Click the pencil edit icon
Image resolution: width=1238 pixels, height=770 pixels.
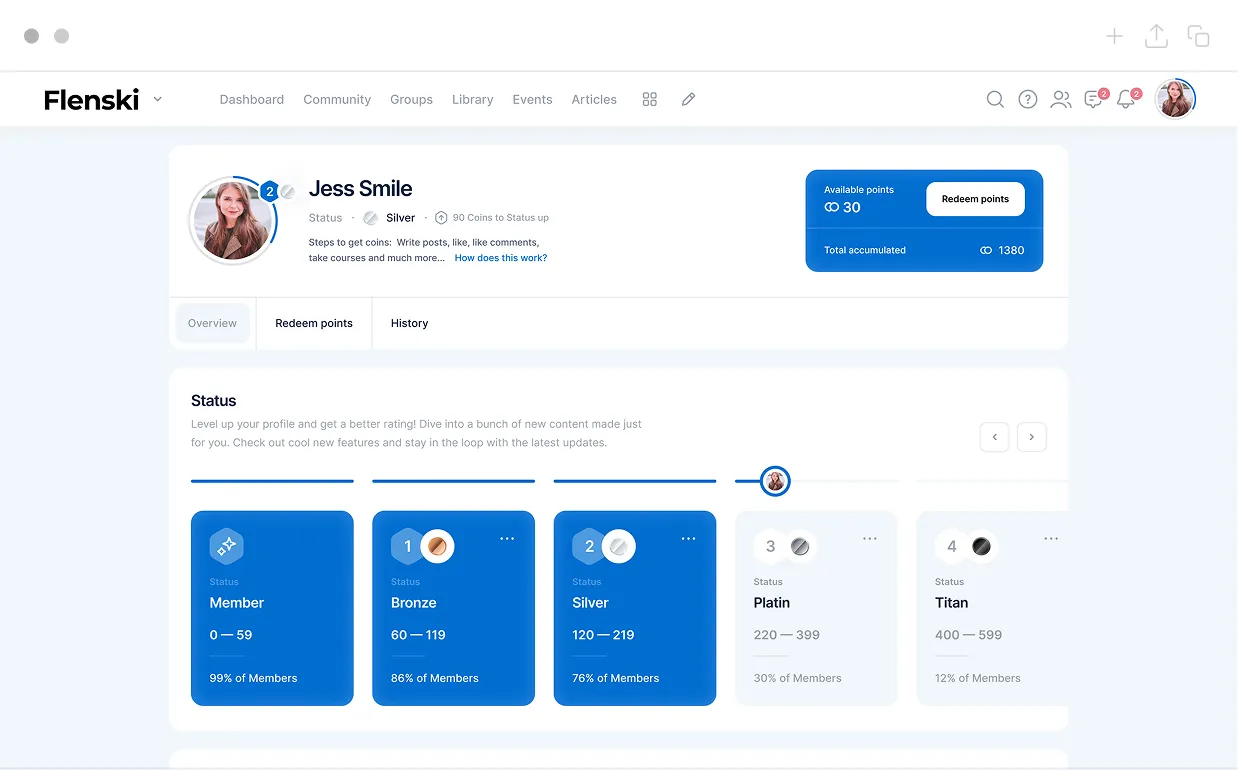[x=688, y=99]
